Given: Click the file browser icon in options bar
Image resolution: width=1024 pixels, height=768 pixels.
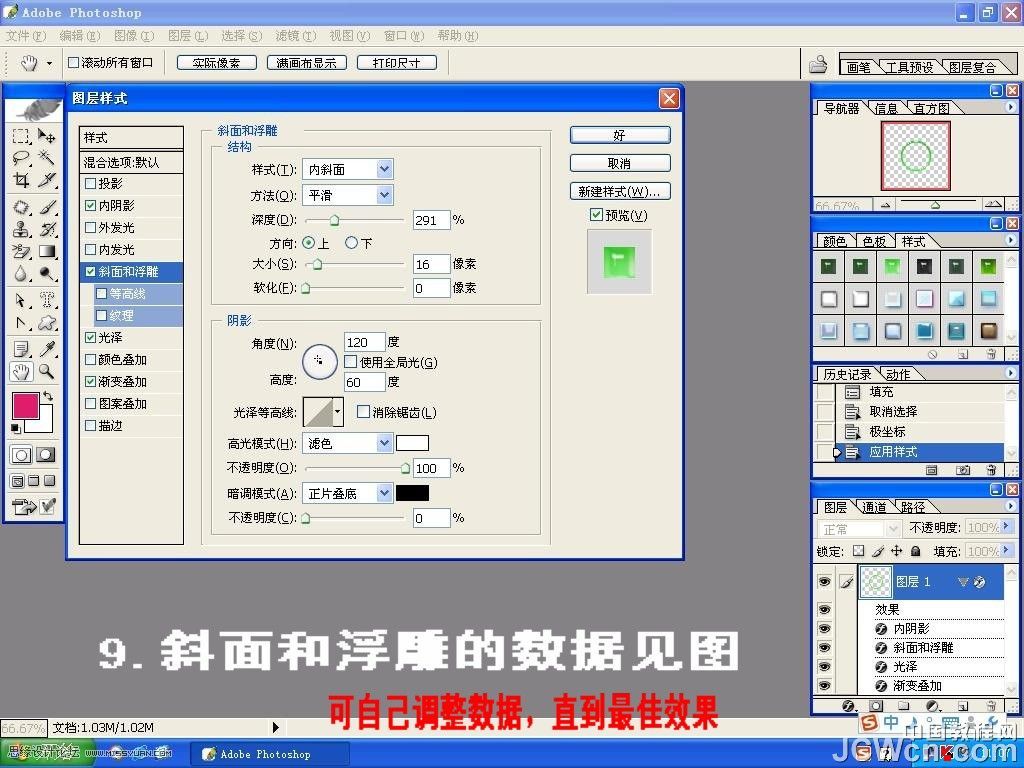Looking at the screenshot, I should coord(818,64).
